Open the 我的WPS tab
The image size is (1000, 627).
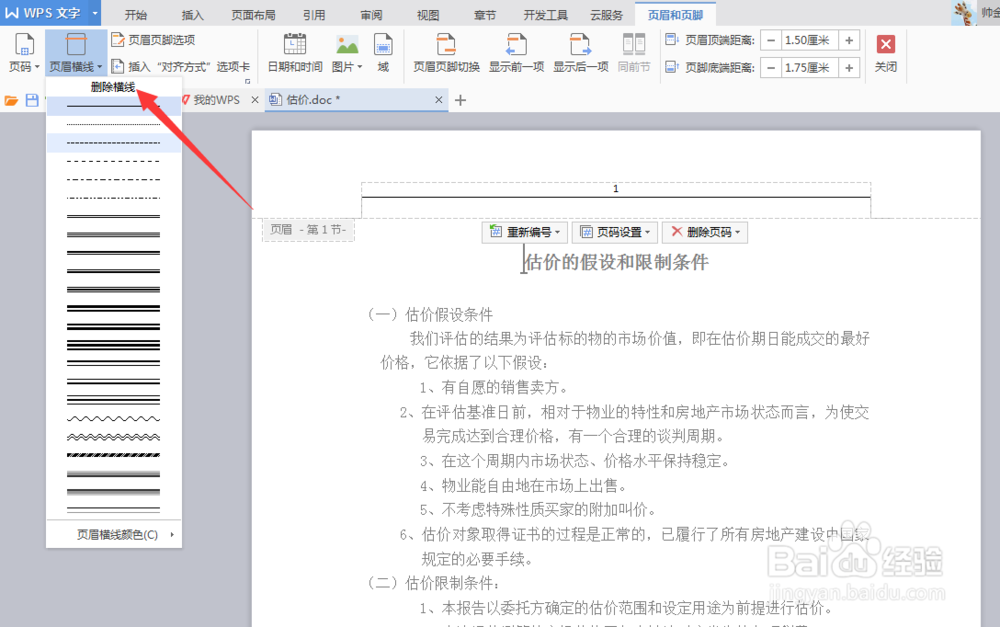coord(211,100)
